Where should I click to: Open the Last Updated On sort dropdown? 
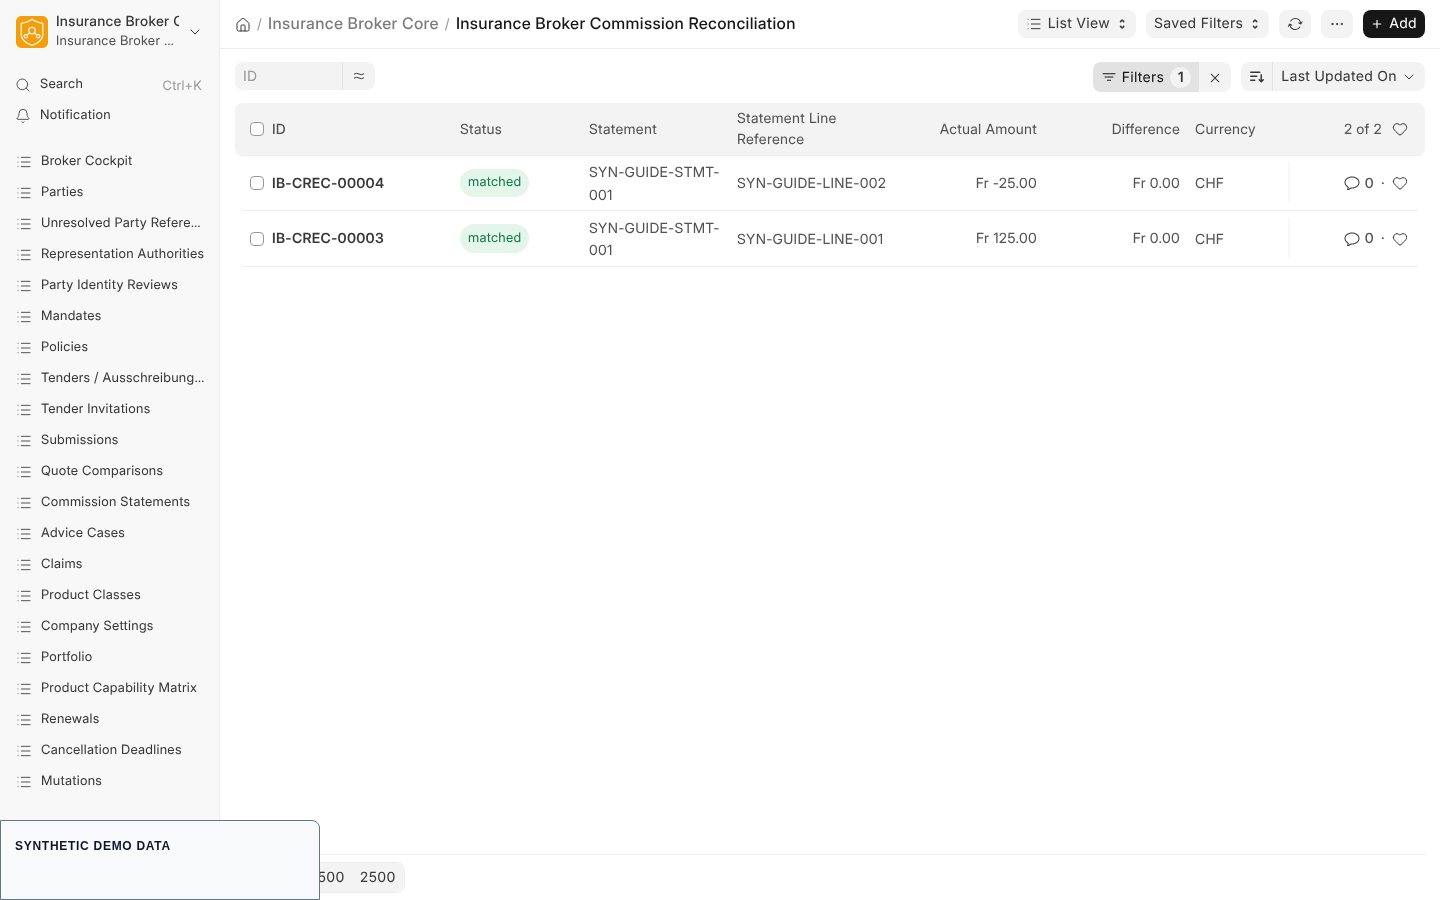click(1348, 77)
